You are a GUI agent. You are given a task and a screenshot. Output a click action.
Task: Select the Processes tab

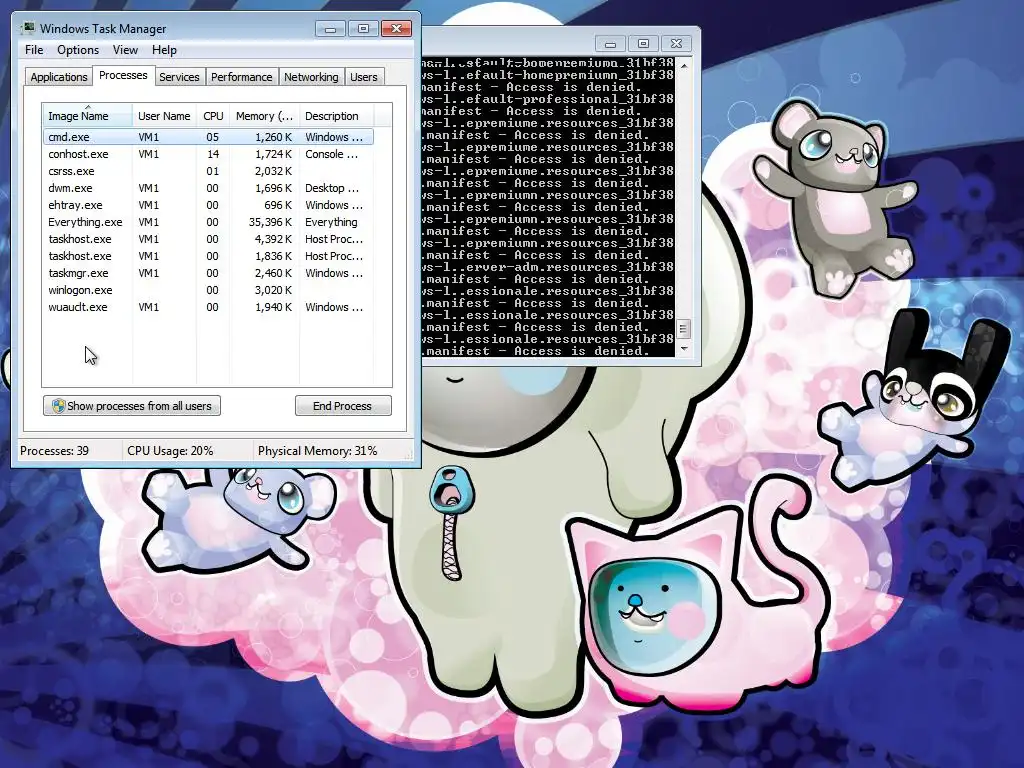(x=123, y=75)
